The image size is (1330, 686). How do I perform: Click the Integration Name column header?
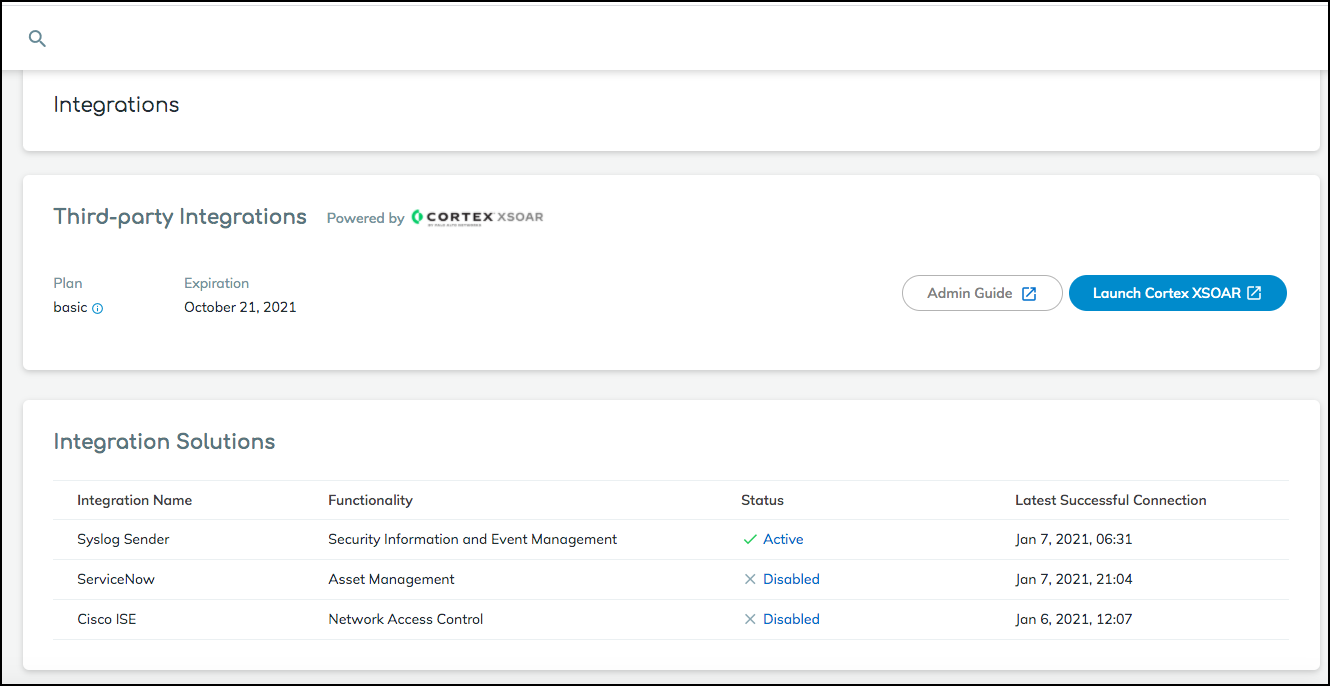pos(134,500)
